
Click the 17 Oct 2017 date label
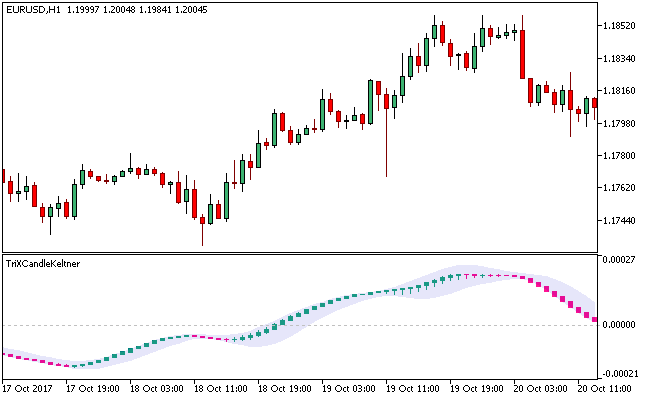click(27, 389)
